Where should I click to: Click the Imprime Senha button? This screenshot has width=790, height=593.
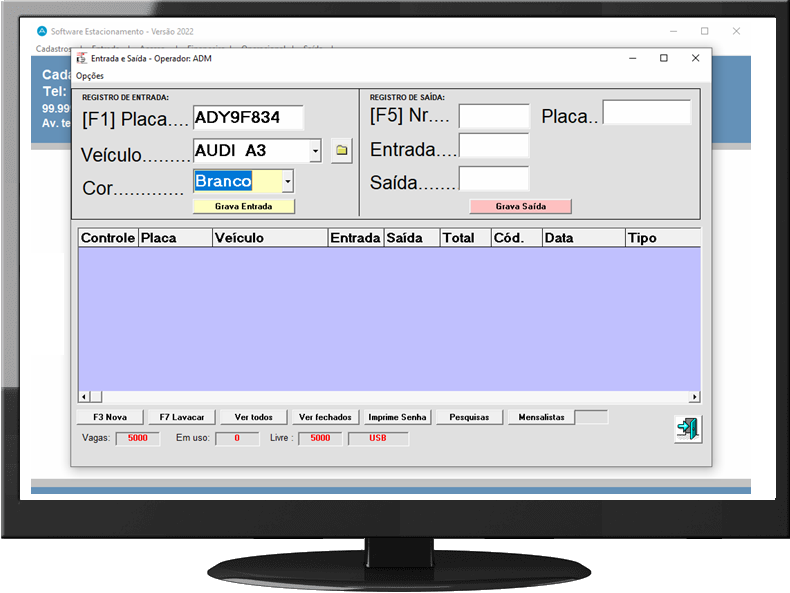(397, 417)
